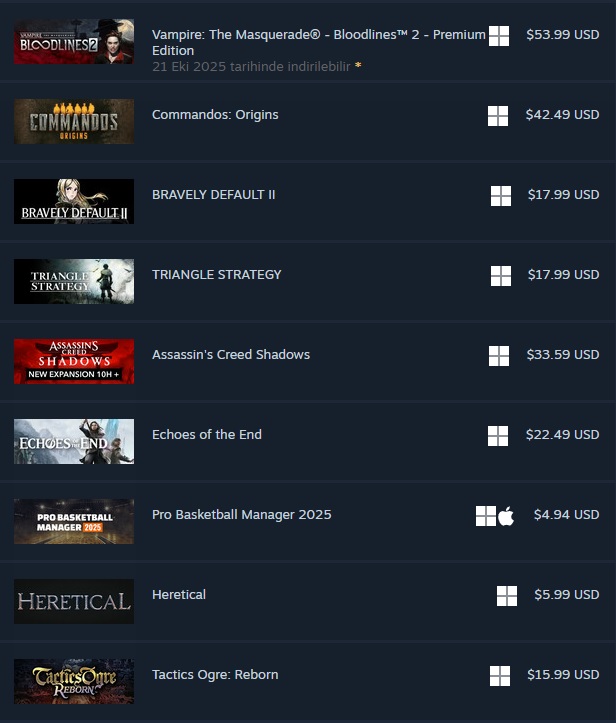616x723 pixels.
Task: Open the Commandos Origins cover image
Action: tap(74, 121)
